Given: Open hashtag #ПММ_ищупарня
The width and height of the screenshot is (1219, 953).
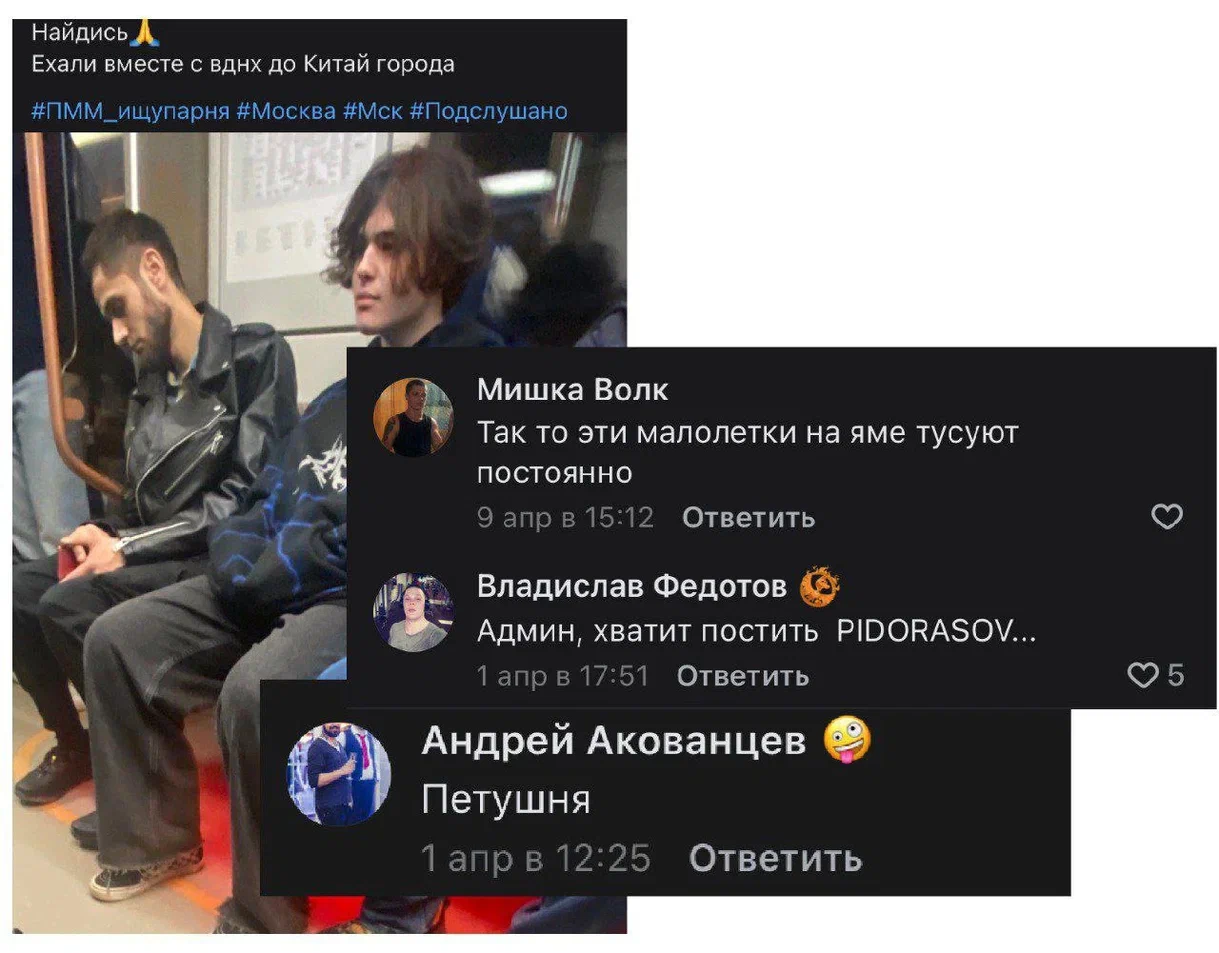Looking at the screenshot, I should tap(131, 111).
